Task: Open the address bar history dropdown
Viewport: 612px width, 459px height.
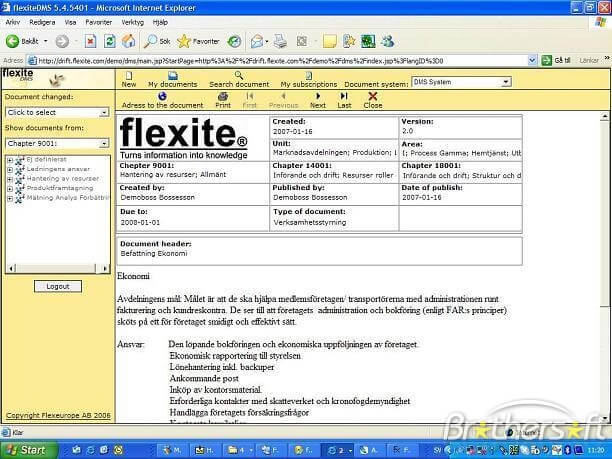Action: 532,60
